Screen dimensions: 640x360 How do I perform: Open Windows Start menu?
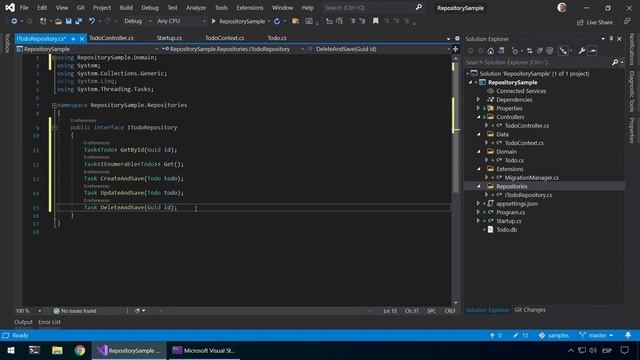coord(11,351)
